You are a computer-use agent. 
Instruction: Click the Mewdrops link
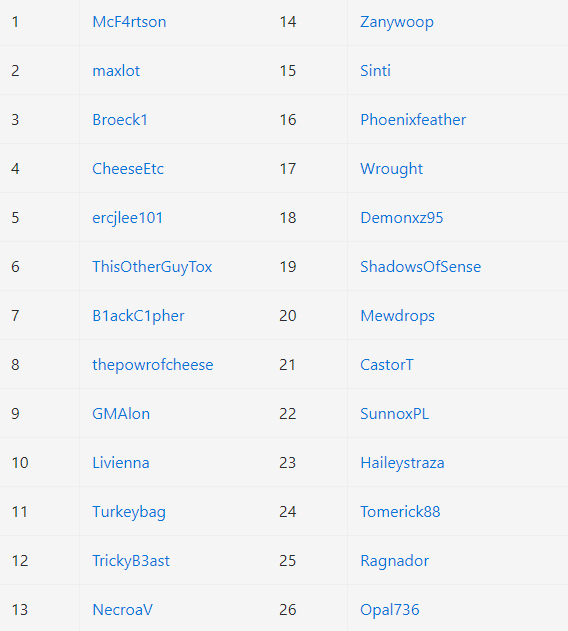point(397,316)
